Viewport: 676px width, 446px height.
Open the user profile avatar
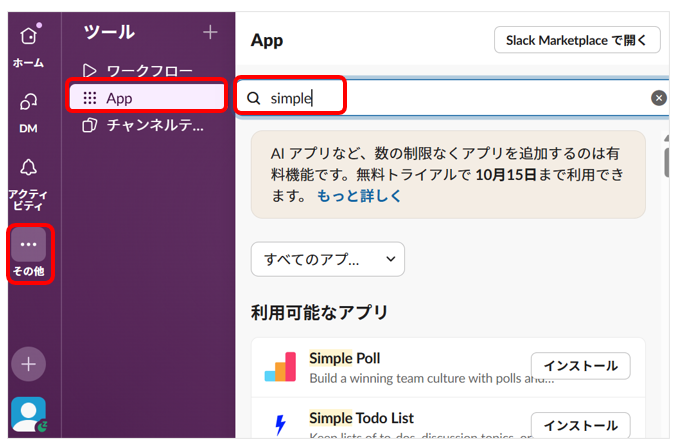[29, 414]
